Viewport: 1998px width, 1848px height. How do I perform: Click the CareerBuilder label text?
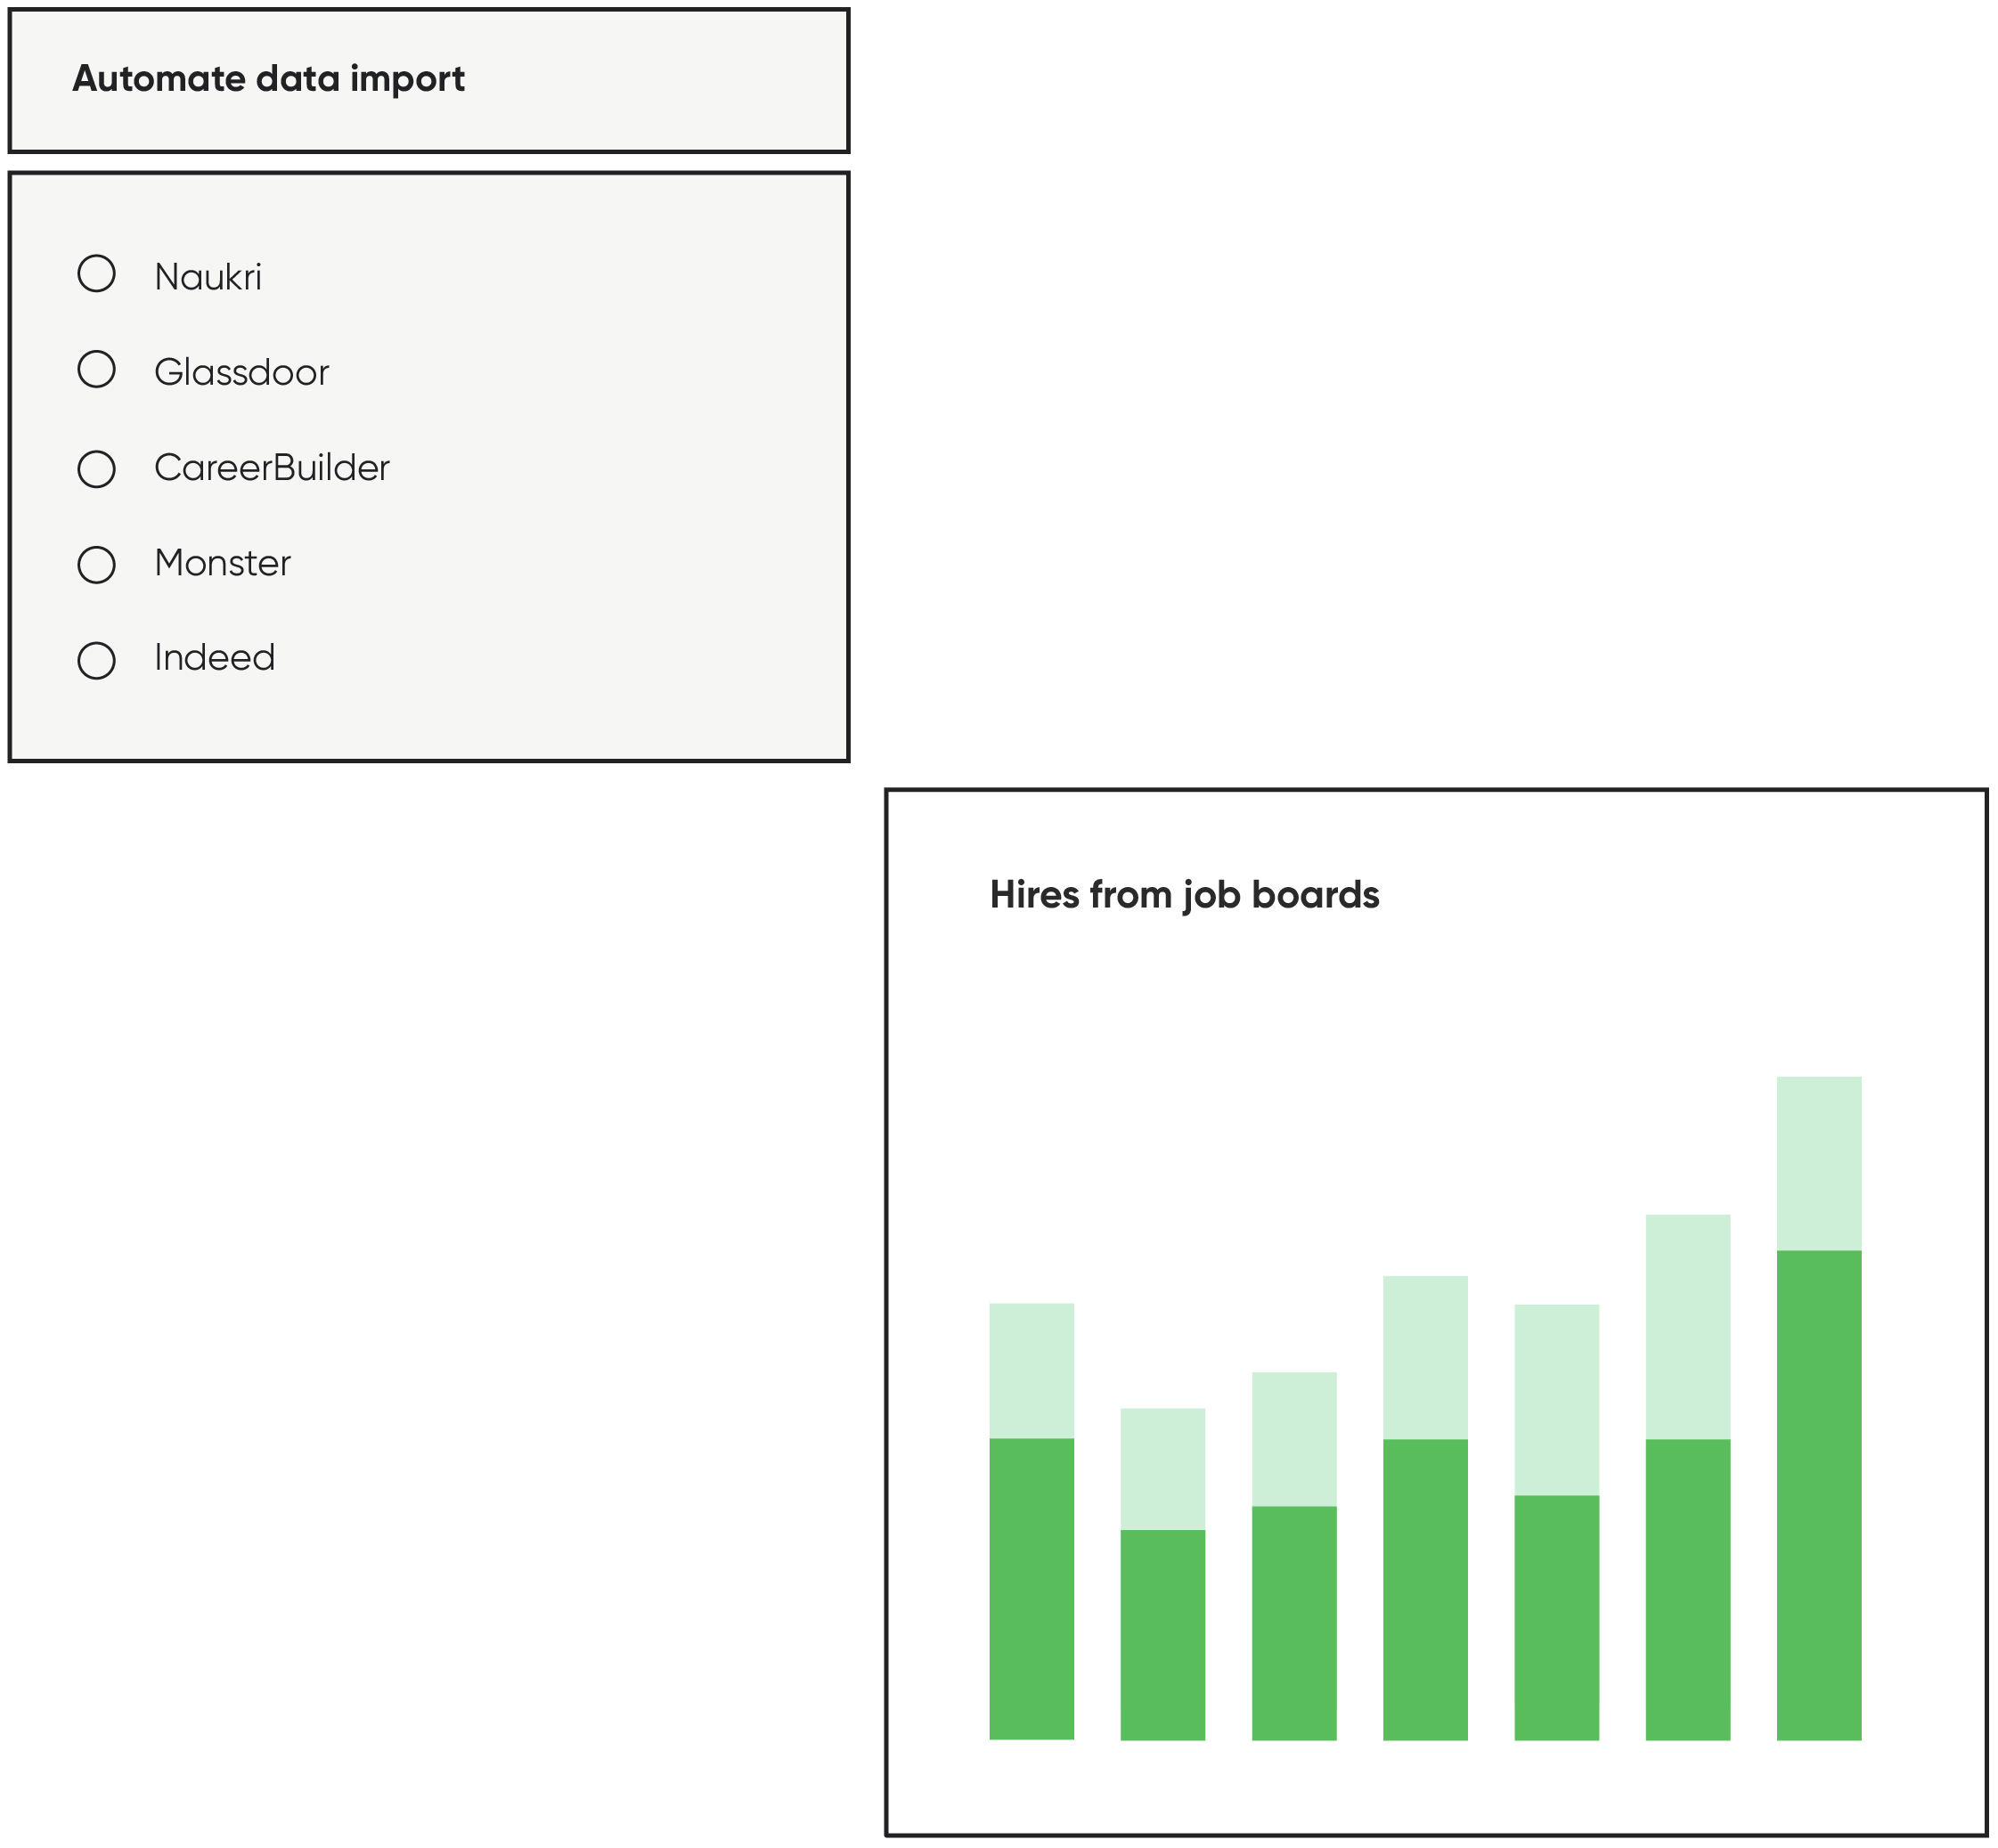pyautogui.click(x=272, y=467)
